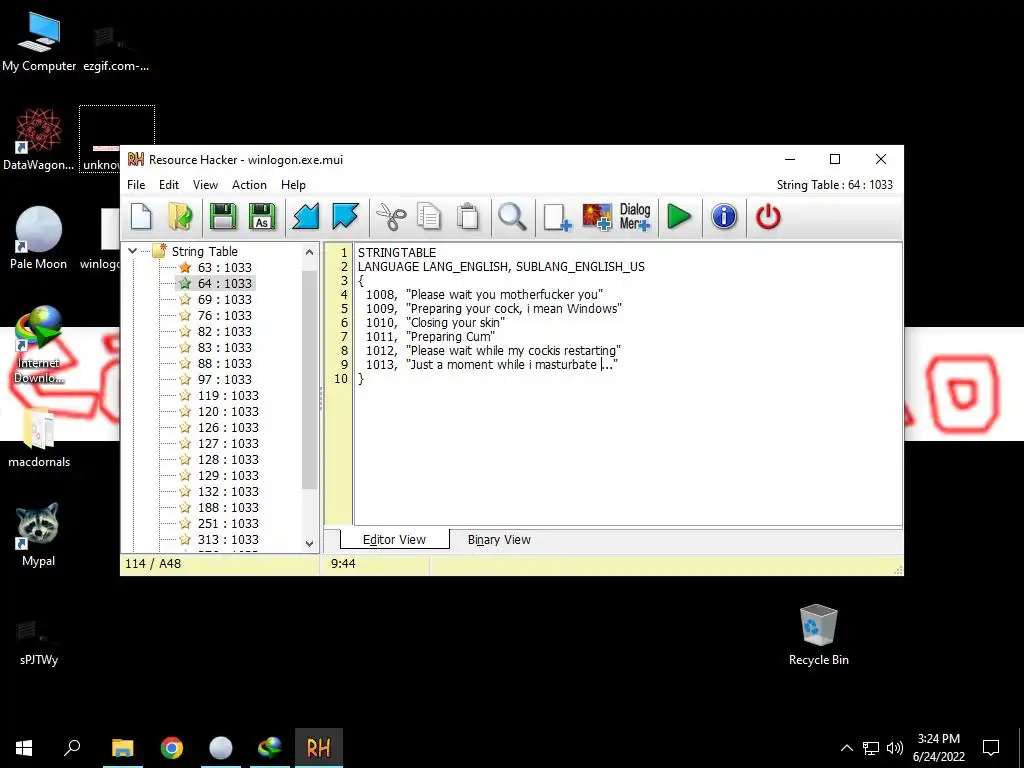Click the Save As floppy icon
This screenshot has height=768, width=1024.
pyautogui.click(x=263, y=217)
